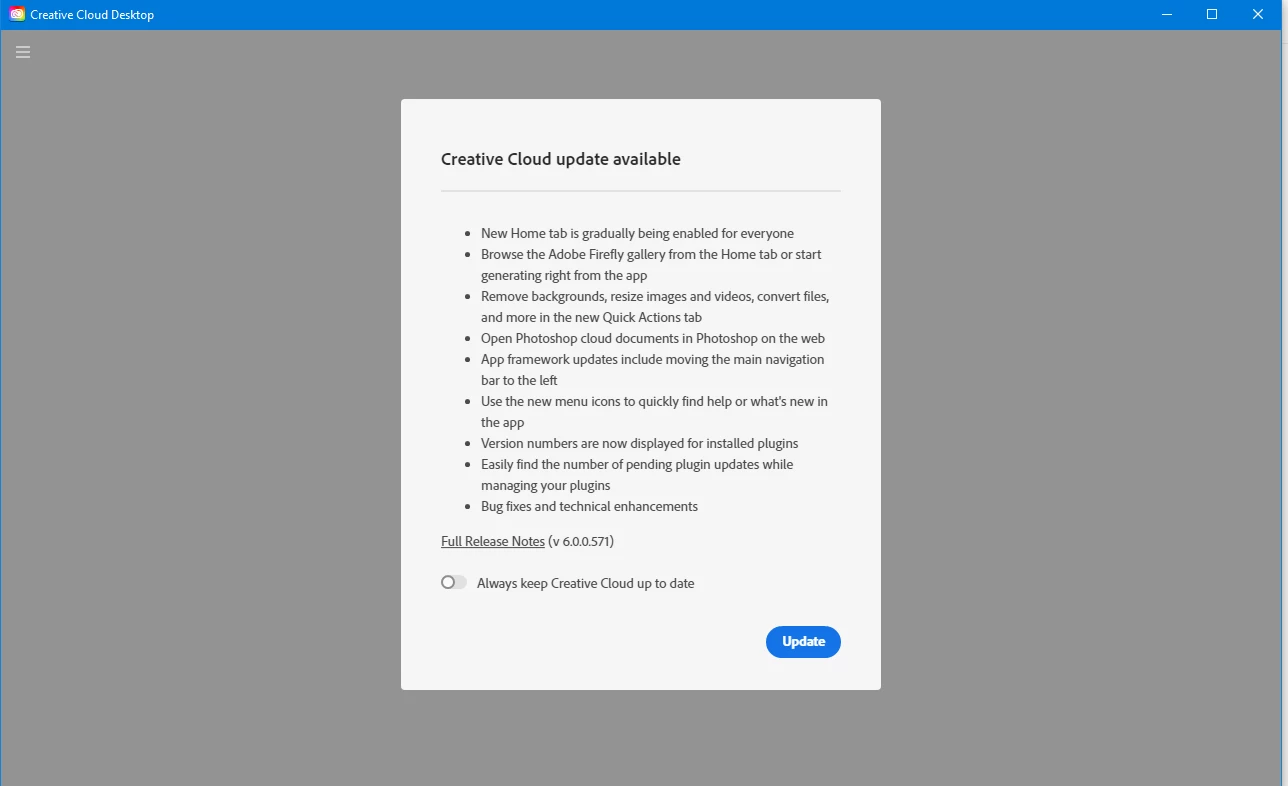Click 'App framework updates include' bullet
Image resolution: width=1288 pixels, height=786 pixels.
click(652, 370)
